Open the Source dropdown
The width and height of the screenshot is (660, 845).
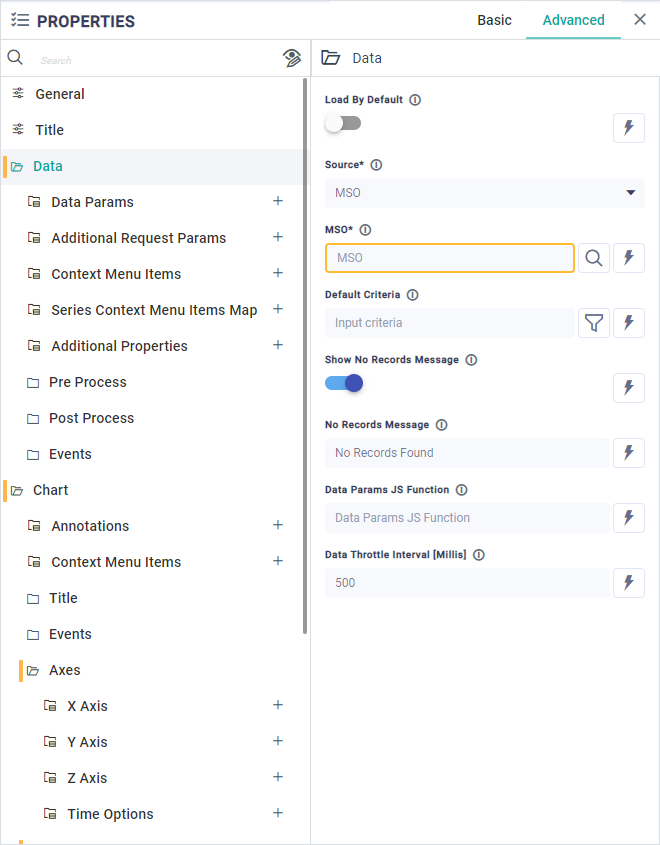[484, 193]
